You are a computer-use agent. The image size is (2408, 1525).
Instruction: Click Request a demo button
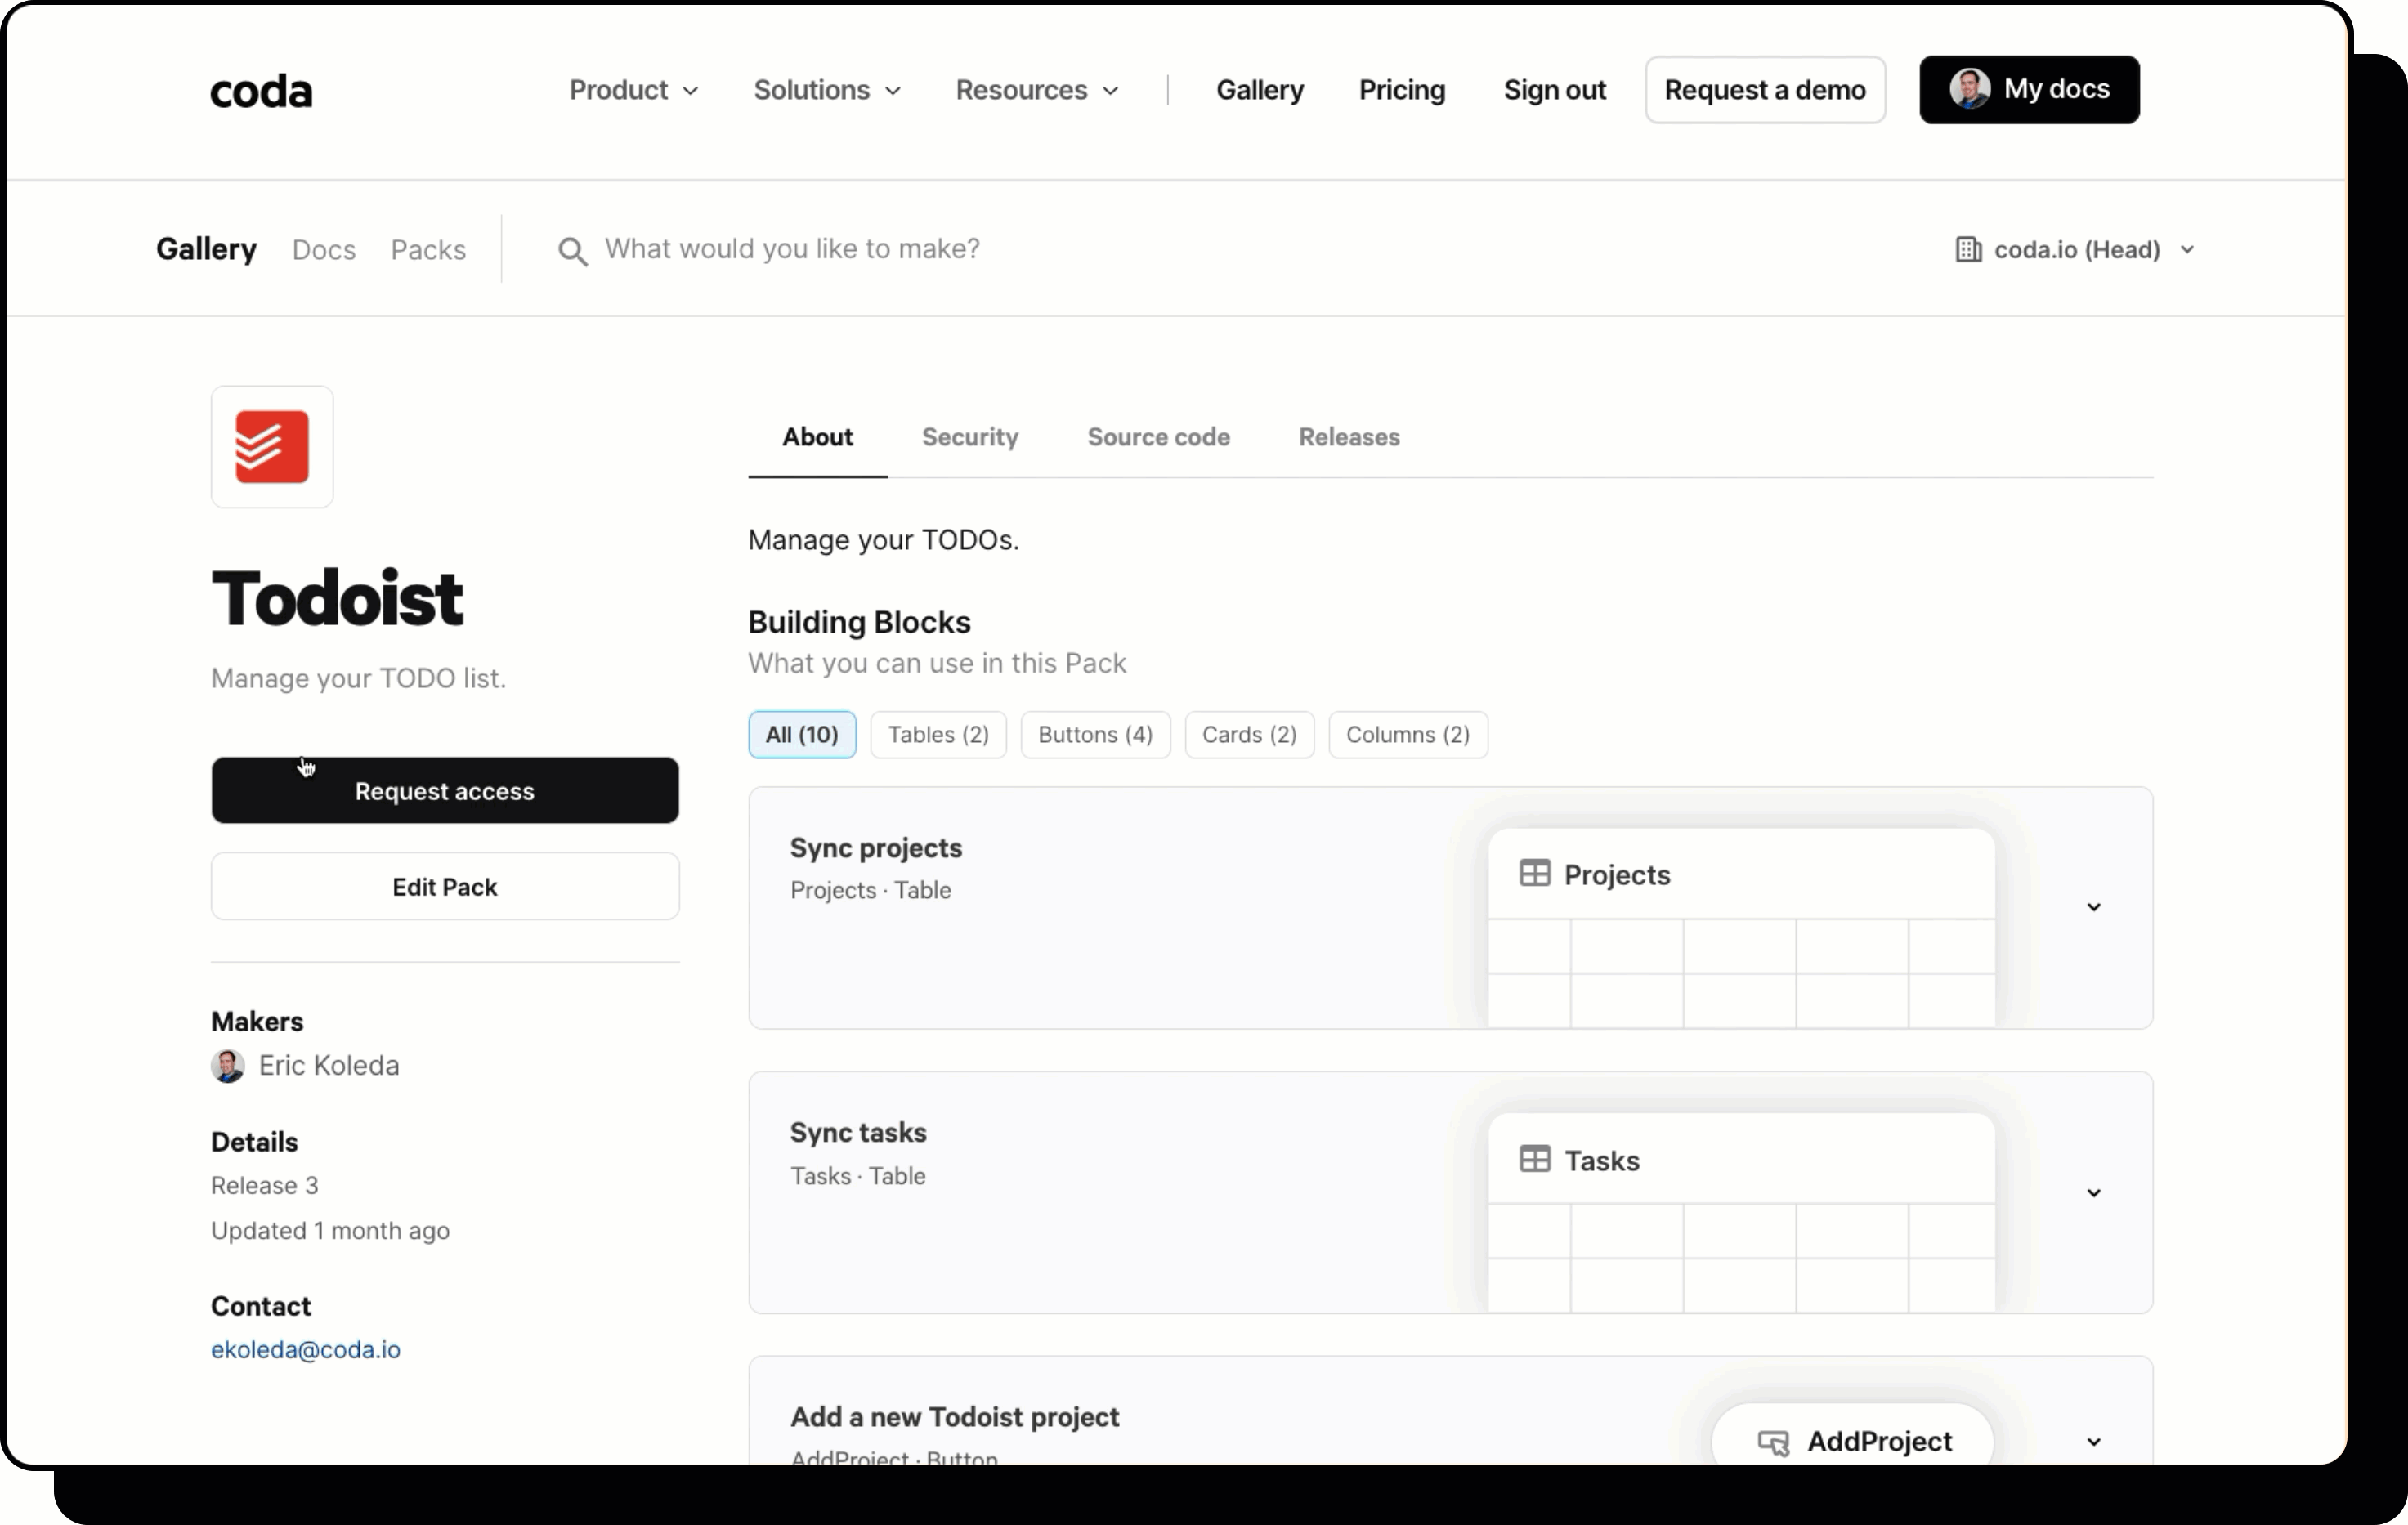click(1765, 90)
